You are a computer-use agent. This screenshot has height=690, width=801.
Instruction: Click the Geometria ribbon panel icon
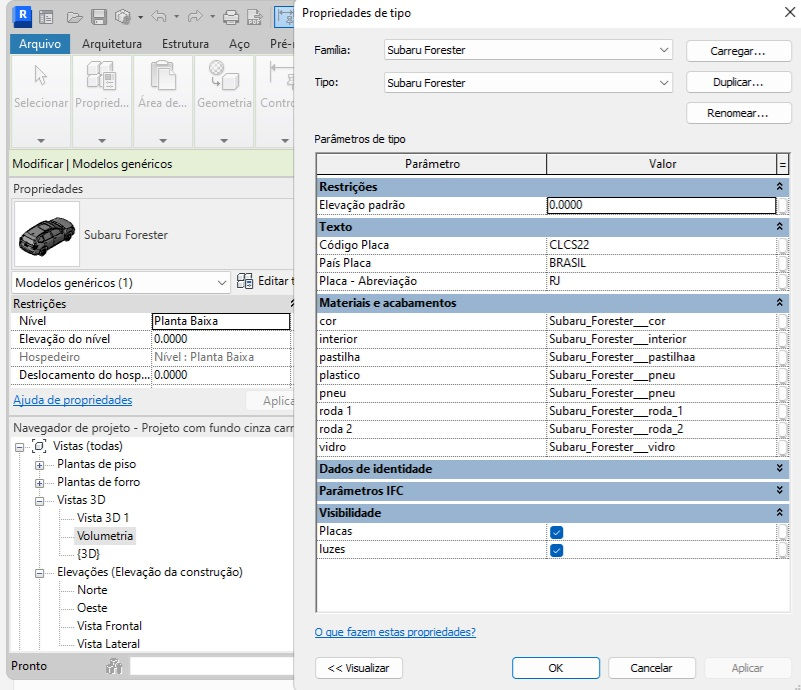224,76
